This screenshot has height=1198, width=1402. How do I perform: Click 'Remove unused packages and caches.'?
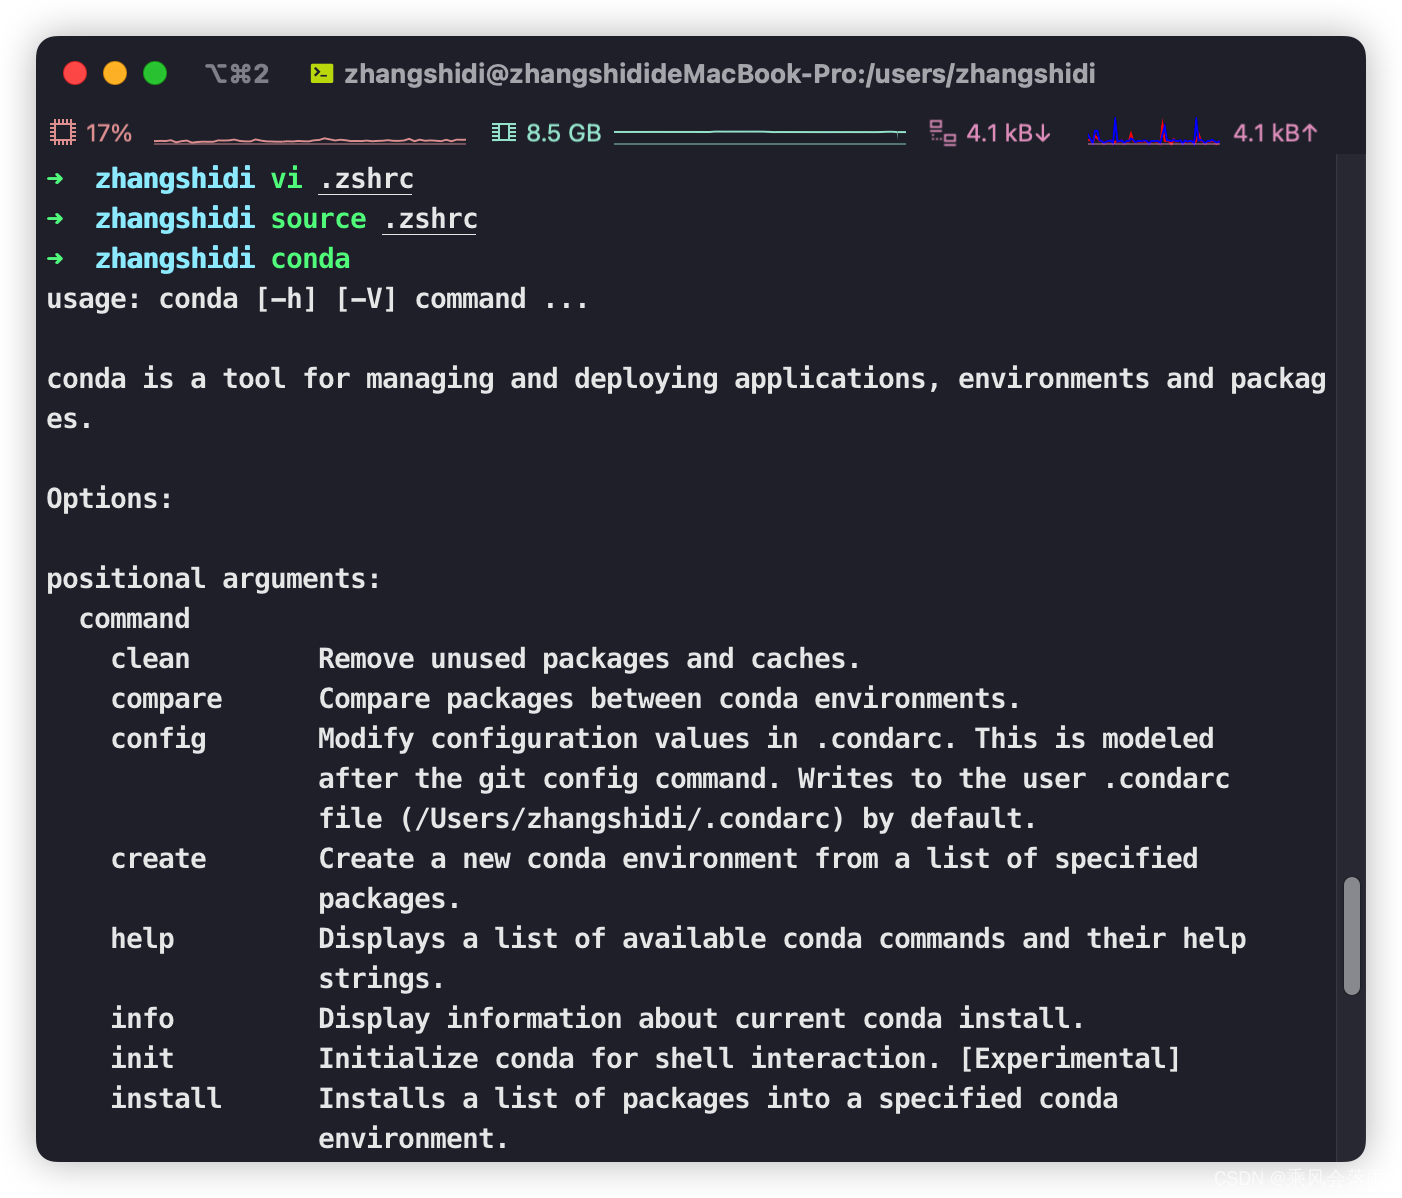tap(589, 659)
